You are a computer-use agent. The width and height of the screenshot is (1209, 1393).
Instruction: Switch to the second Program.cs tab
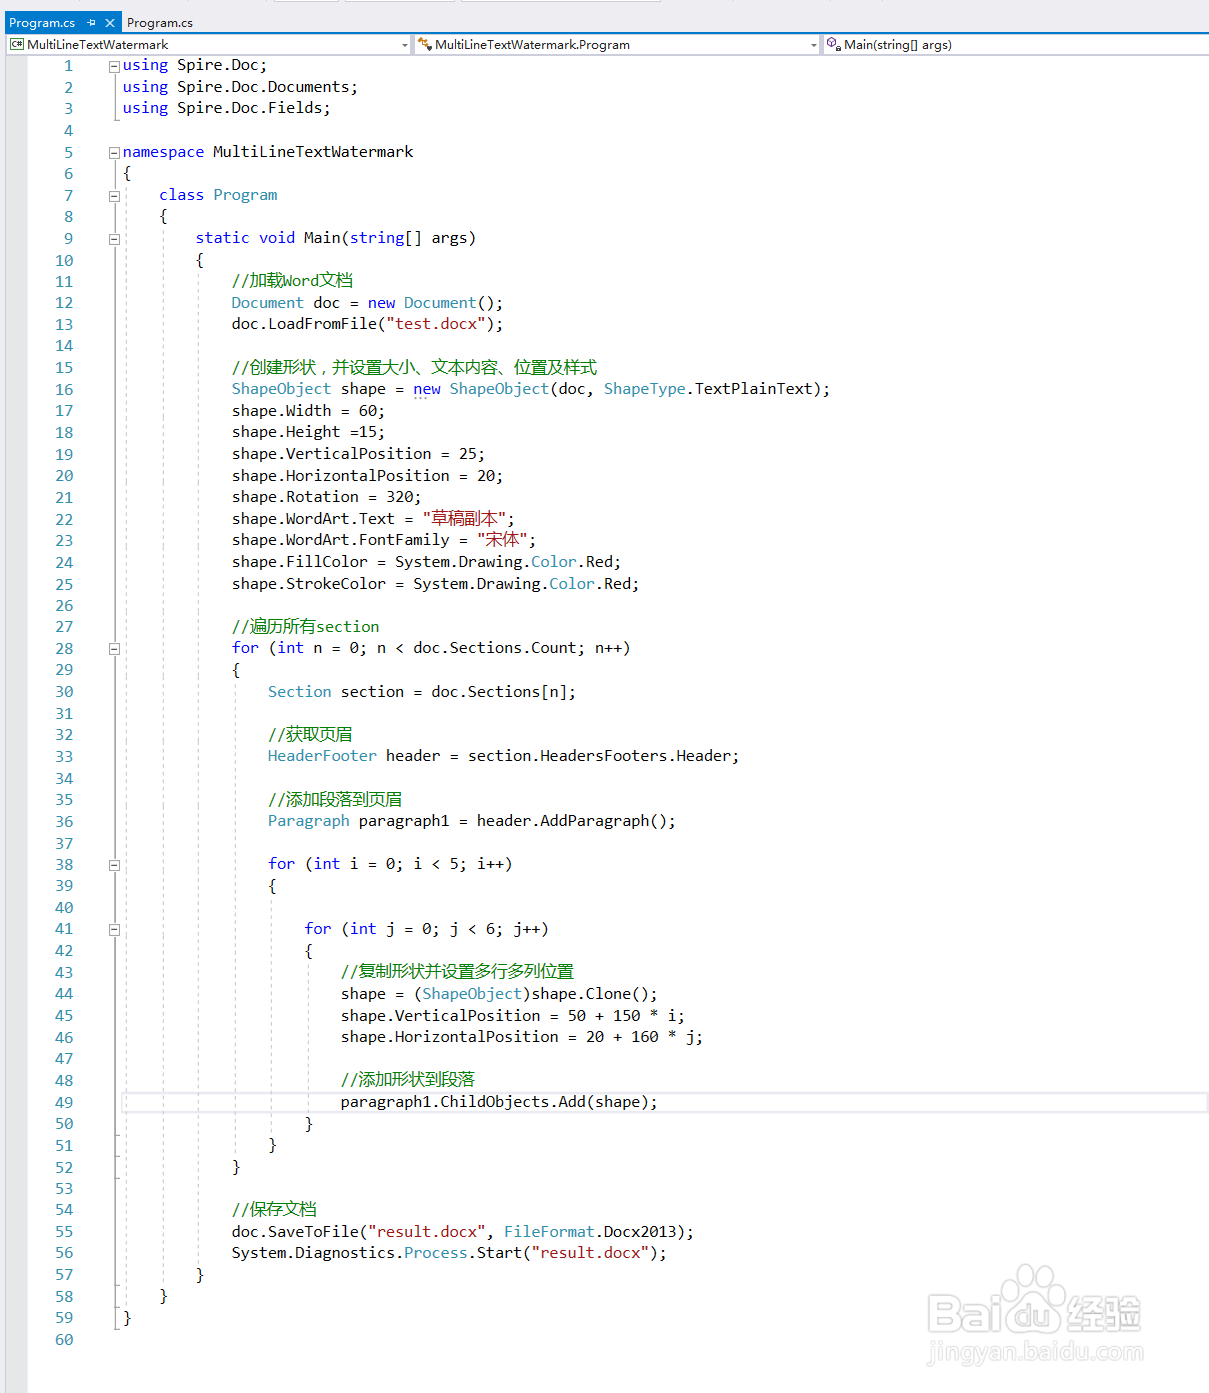tap(160, 22)
